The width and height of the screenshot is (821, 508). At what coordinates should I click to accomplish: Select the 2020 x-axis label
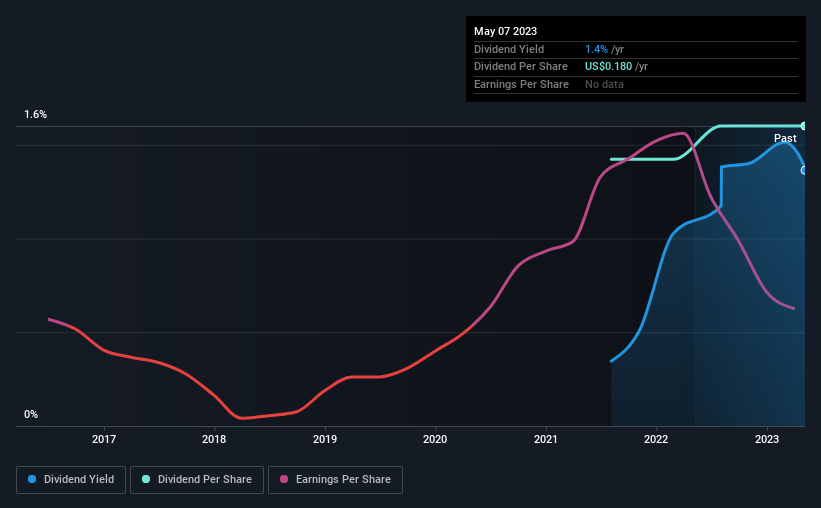point(435,439)
